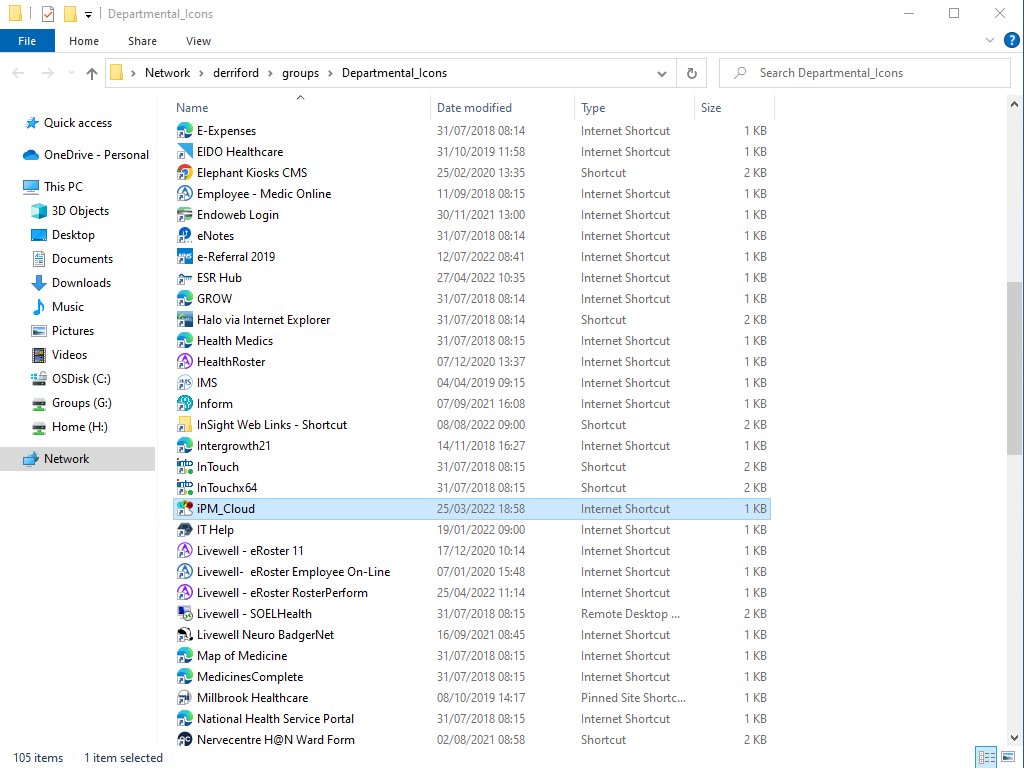Open the Home ribbon tab
Screen dimensions: 1024x768
[x=84, y=41]
